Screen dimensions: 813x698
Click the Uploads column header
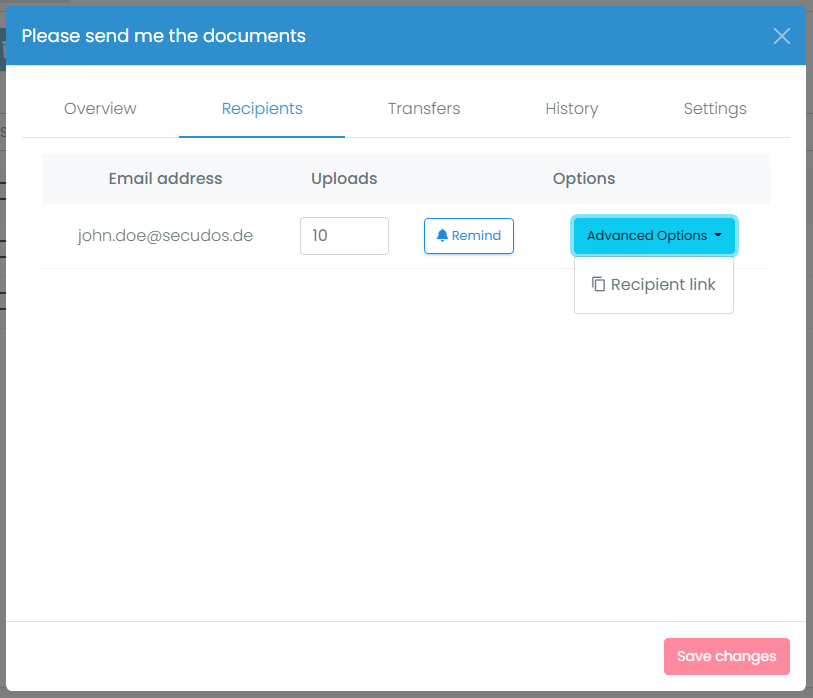(x=344, y=178)
